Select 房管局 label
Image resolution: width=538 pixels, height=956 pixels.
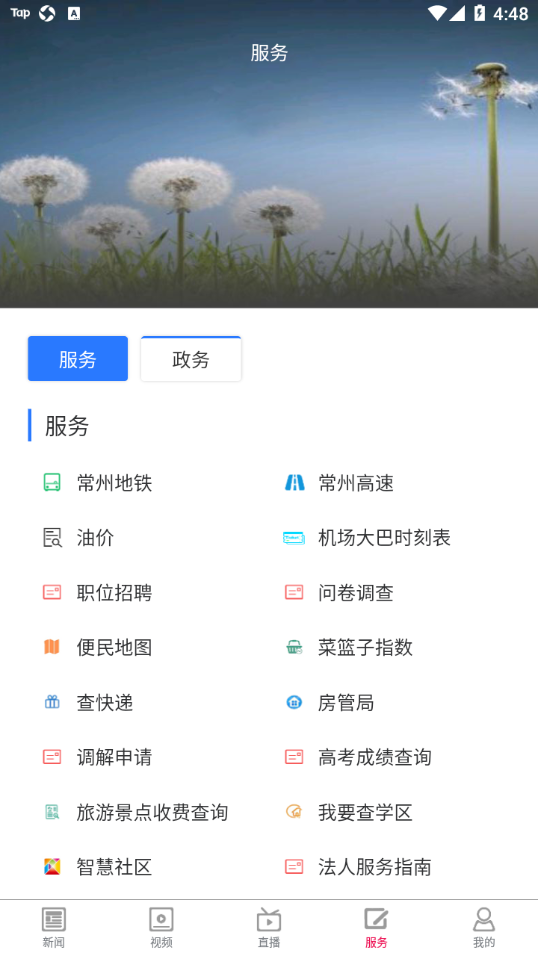[x=346, y=702]
